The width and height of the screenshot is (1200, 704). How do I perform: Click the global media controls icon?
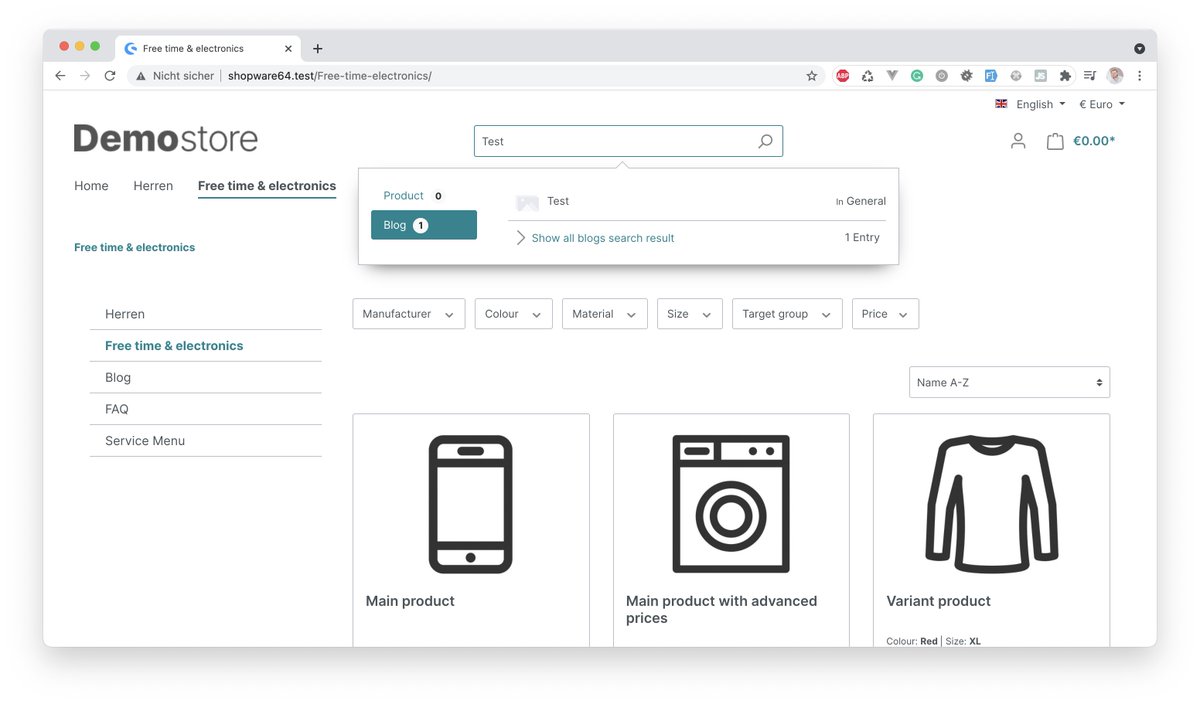pyautogui.click(x=1089, y=75)
